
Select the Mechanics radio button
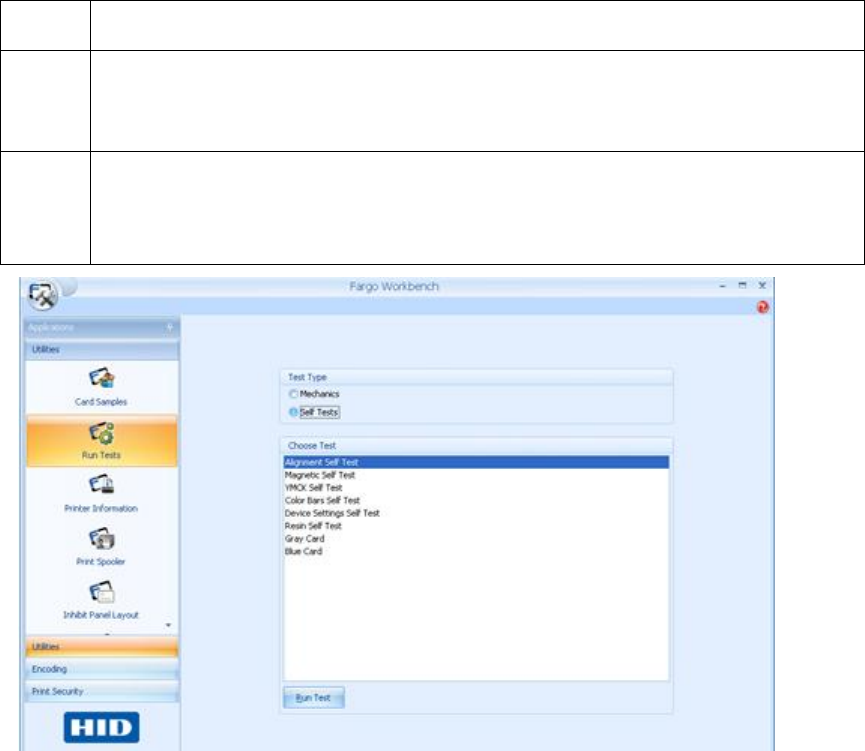pyautogui.click(x=293, y=394)
